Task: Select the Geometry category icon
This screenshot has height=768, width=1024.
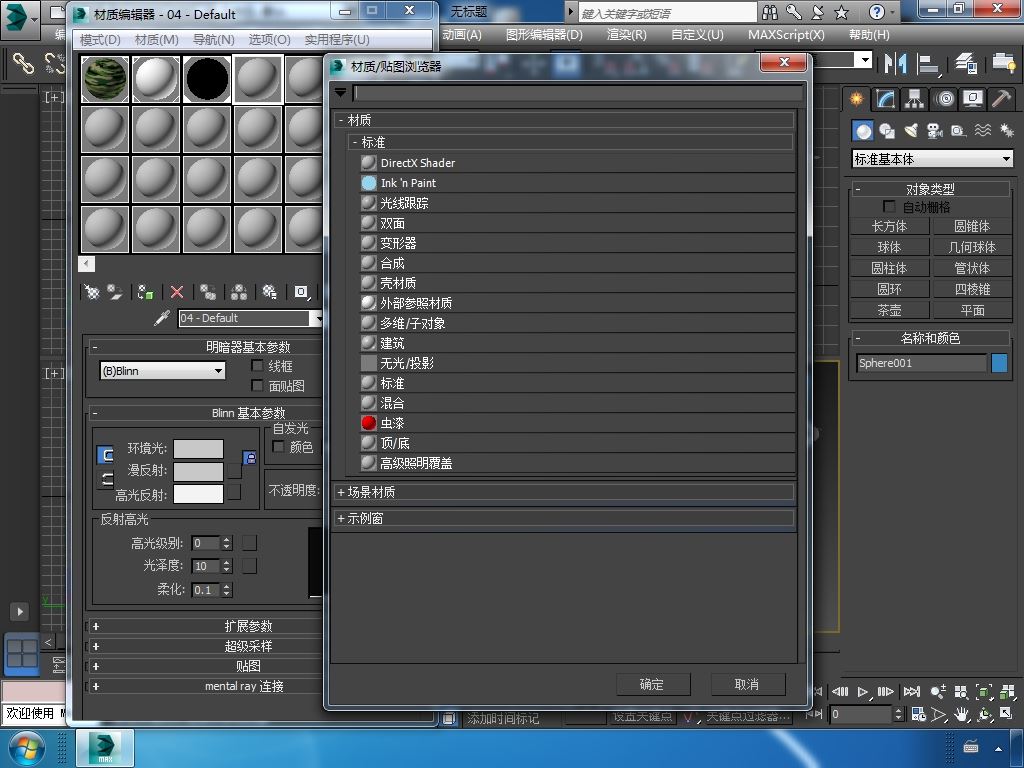Action: [x=863, y=131]
